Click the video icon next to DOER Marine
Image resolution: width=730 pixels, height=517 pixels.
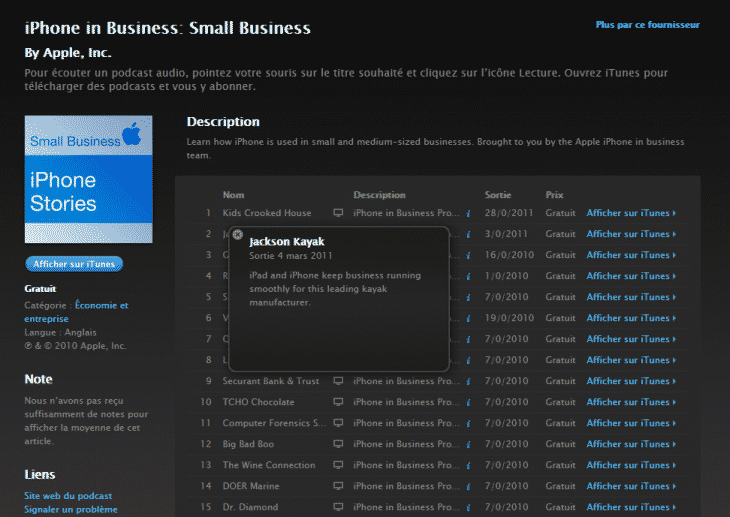(x=338, y=486)
